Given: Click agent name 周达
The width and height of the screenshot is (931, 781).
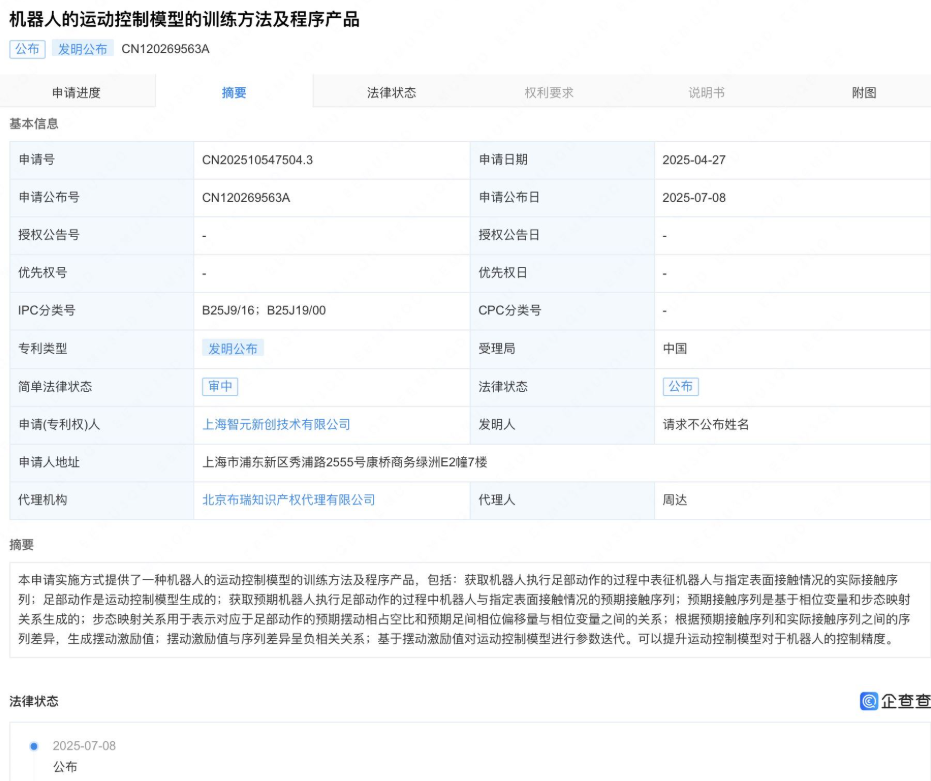Looking at the screenshot, I should tap(674, 500).
